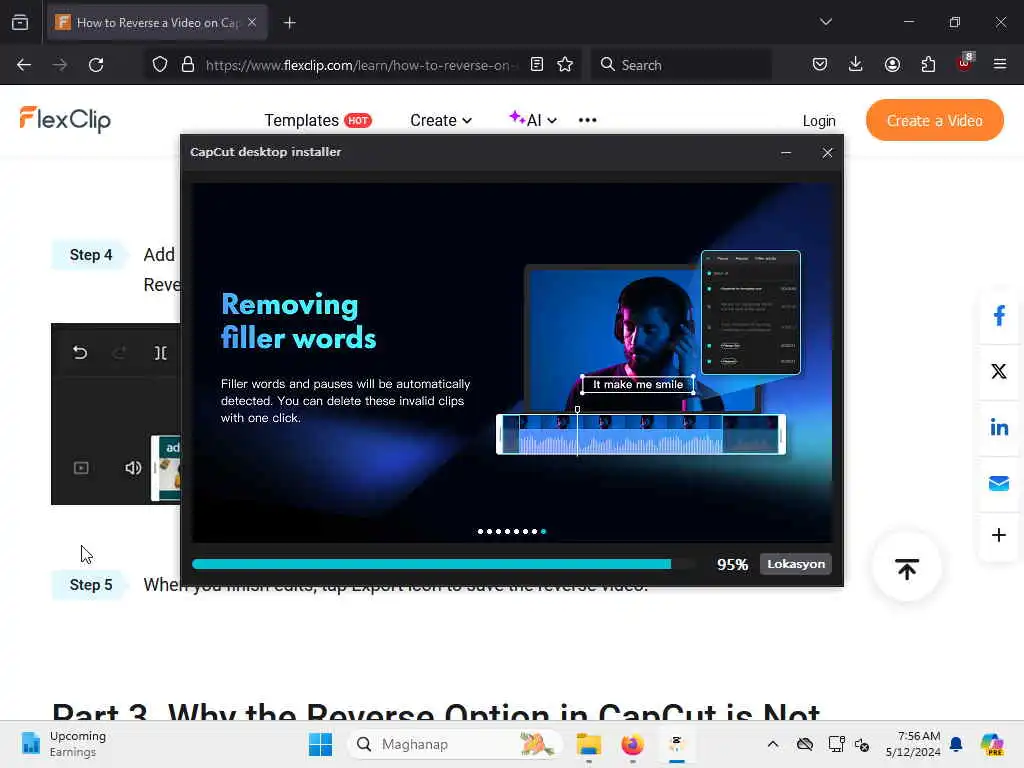This screenshot has height=768, width=1024.
Task: Click the Search box in Firefox toolbar
Action: tap(681, 65)
